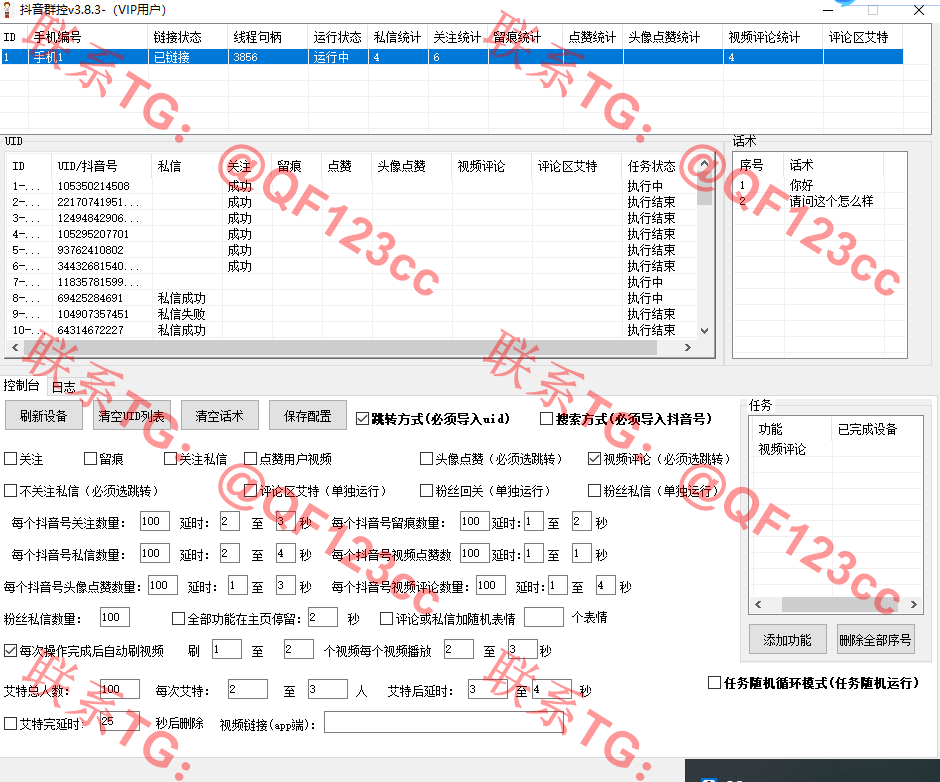This screenshot has height=782, width=940.
Task: Tick 头像点赞 (必须选跳转) checkbox
Action: coord(426,459)
